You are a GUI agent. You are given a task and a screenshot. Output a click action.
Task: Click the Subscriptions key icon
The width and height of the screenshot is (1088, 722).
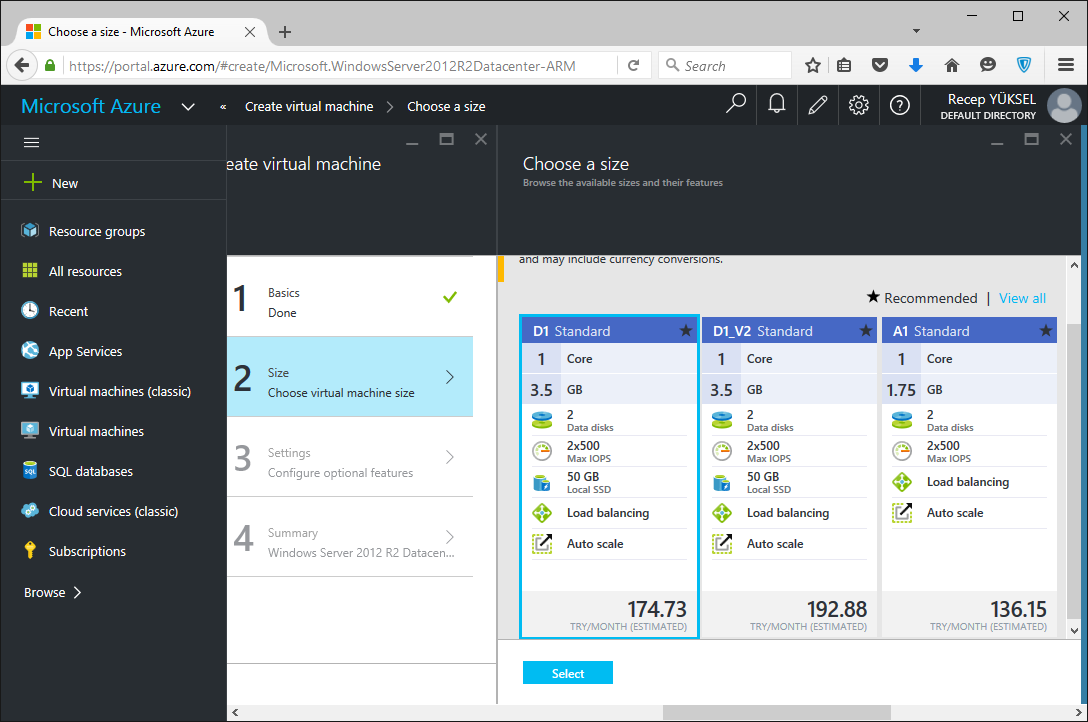[30, 551]
